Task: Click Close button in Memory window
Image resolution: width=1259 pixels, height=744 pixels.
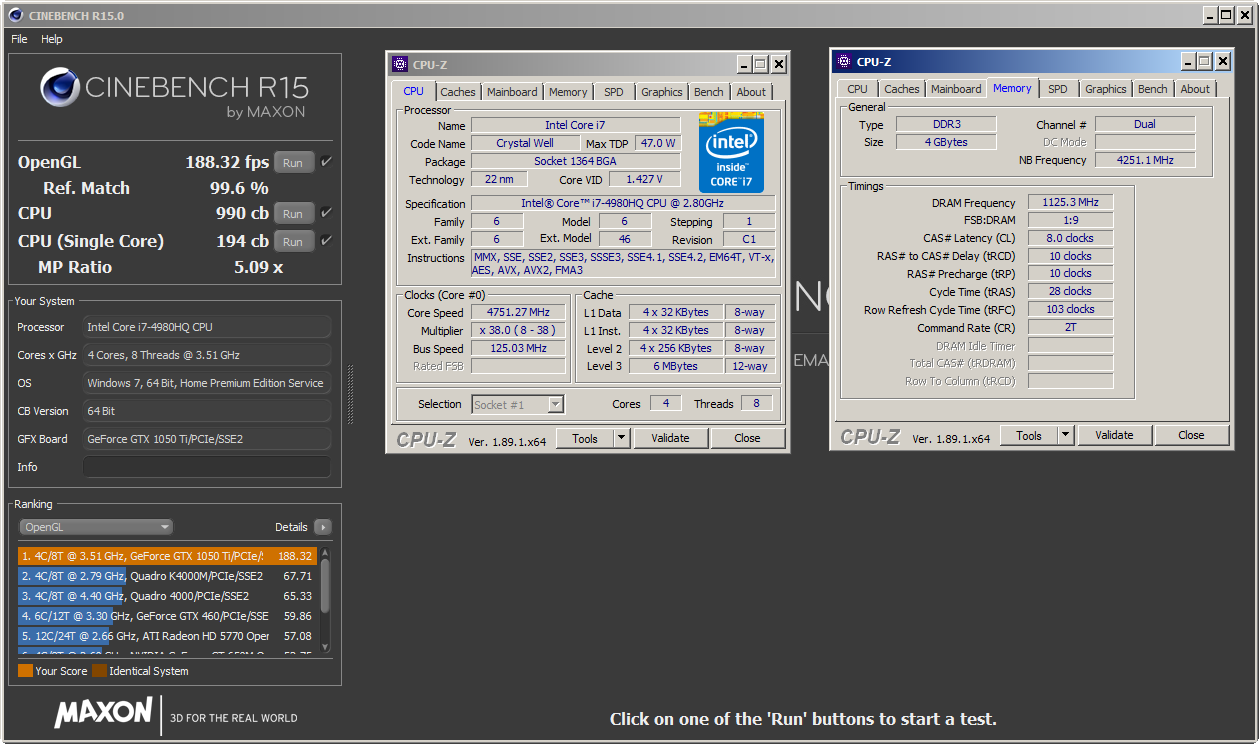Action: pyautogui.click(x=1191, y=435)
